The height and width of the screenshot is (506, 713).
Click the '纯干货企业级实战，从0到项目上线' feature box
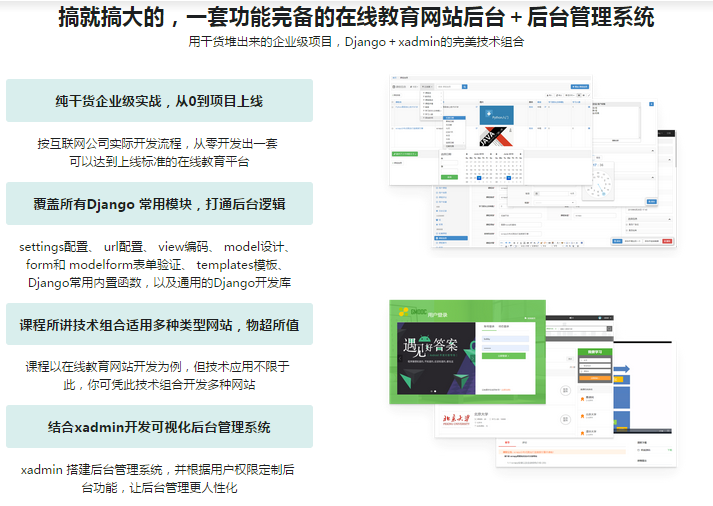[x=159, y=100]
